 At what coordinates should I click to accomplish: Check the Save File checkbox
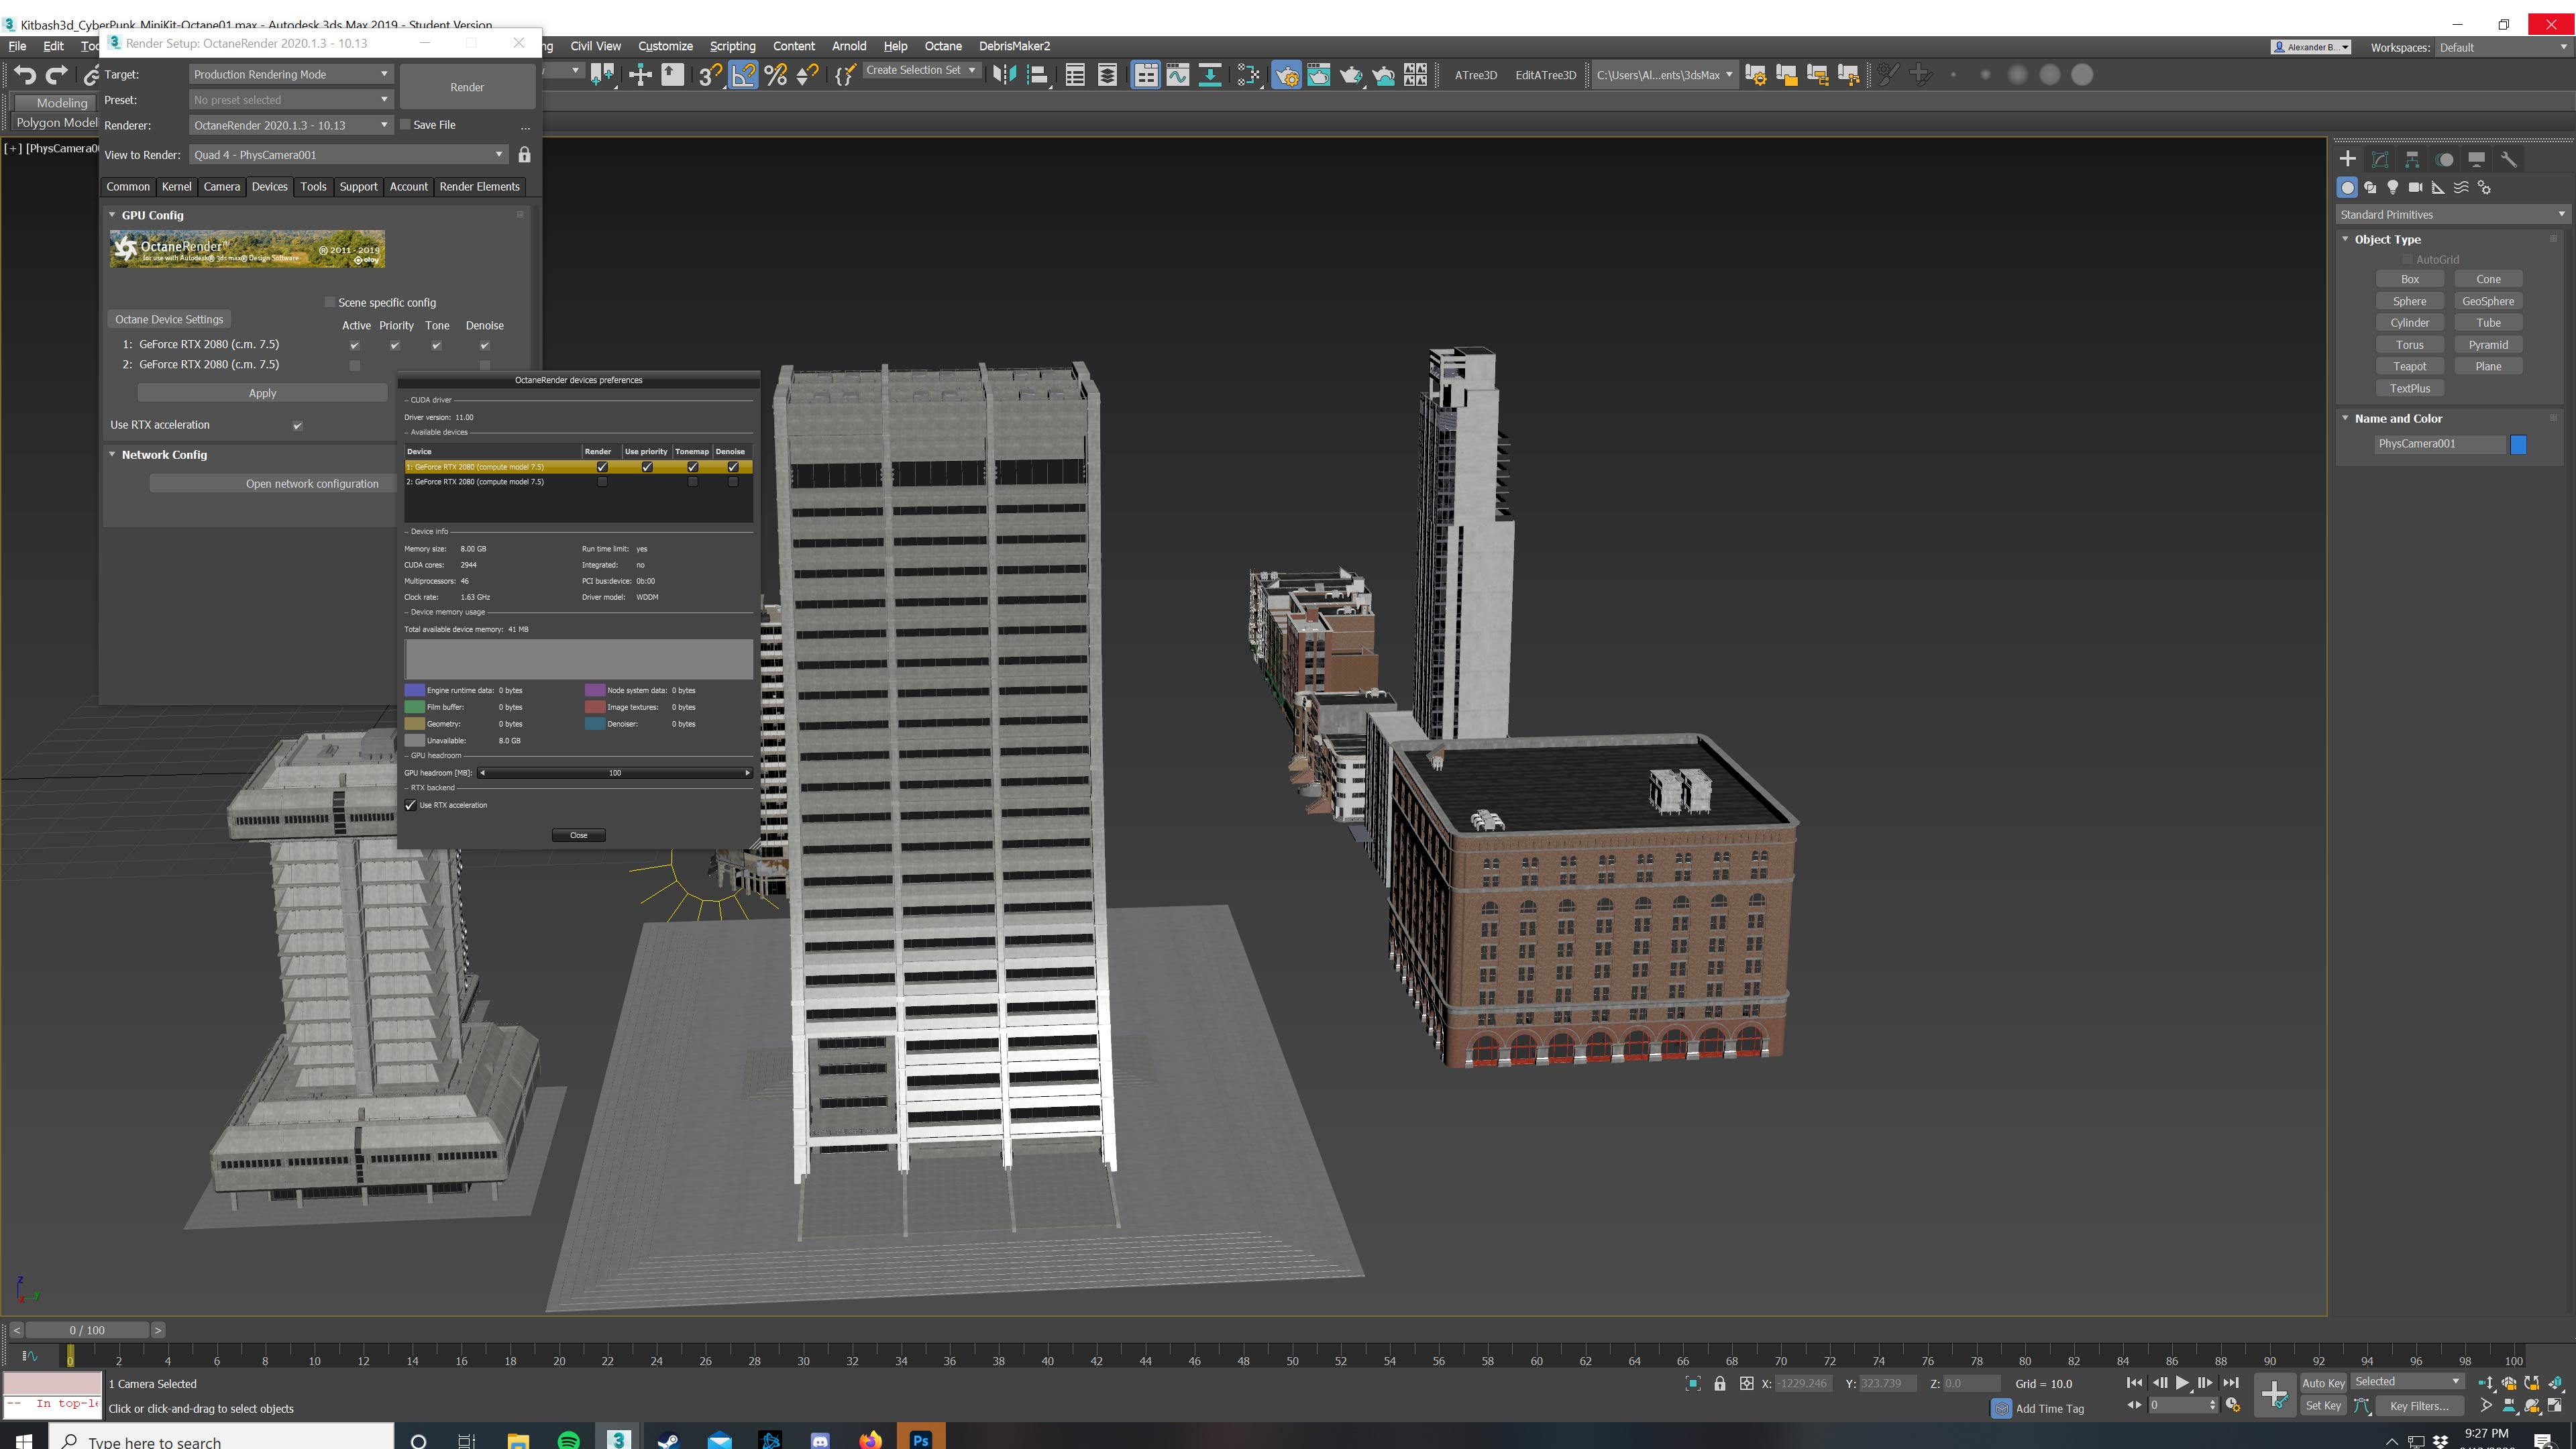[x=405, y=125]
